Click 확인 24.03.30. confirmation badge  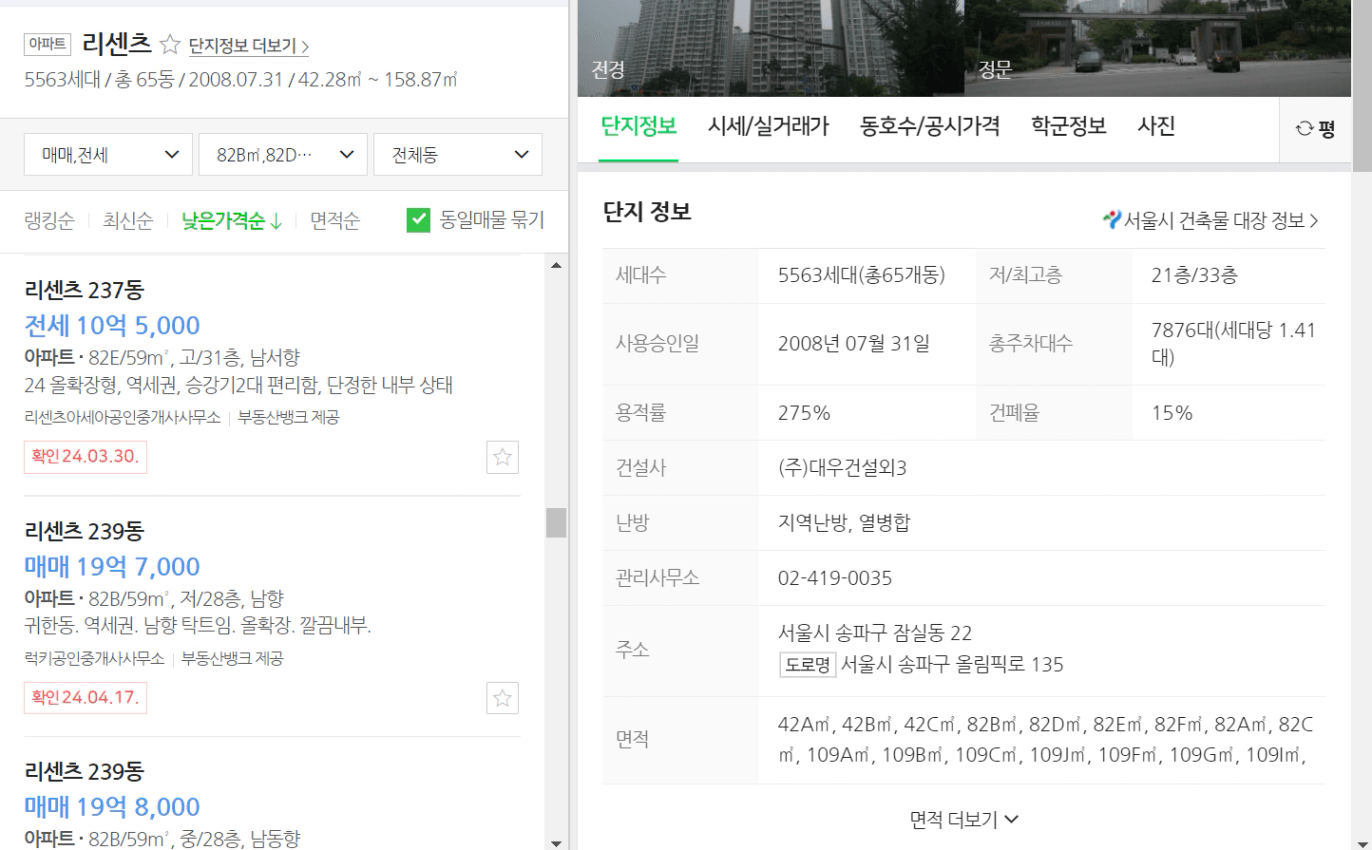pyautogui.click(x=85, y=457)
